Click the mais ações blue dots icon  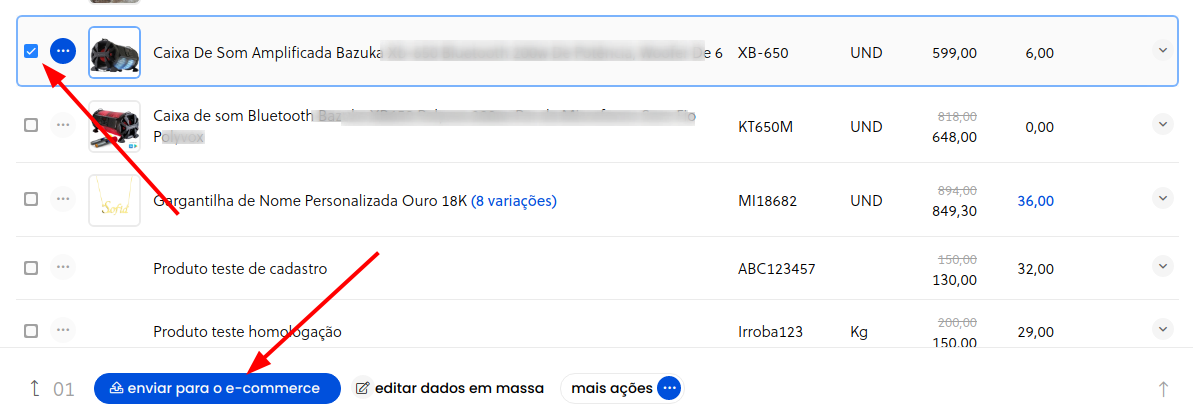click(668, 388)
